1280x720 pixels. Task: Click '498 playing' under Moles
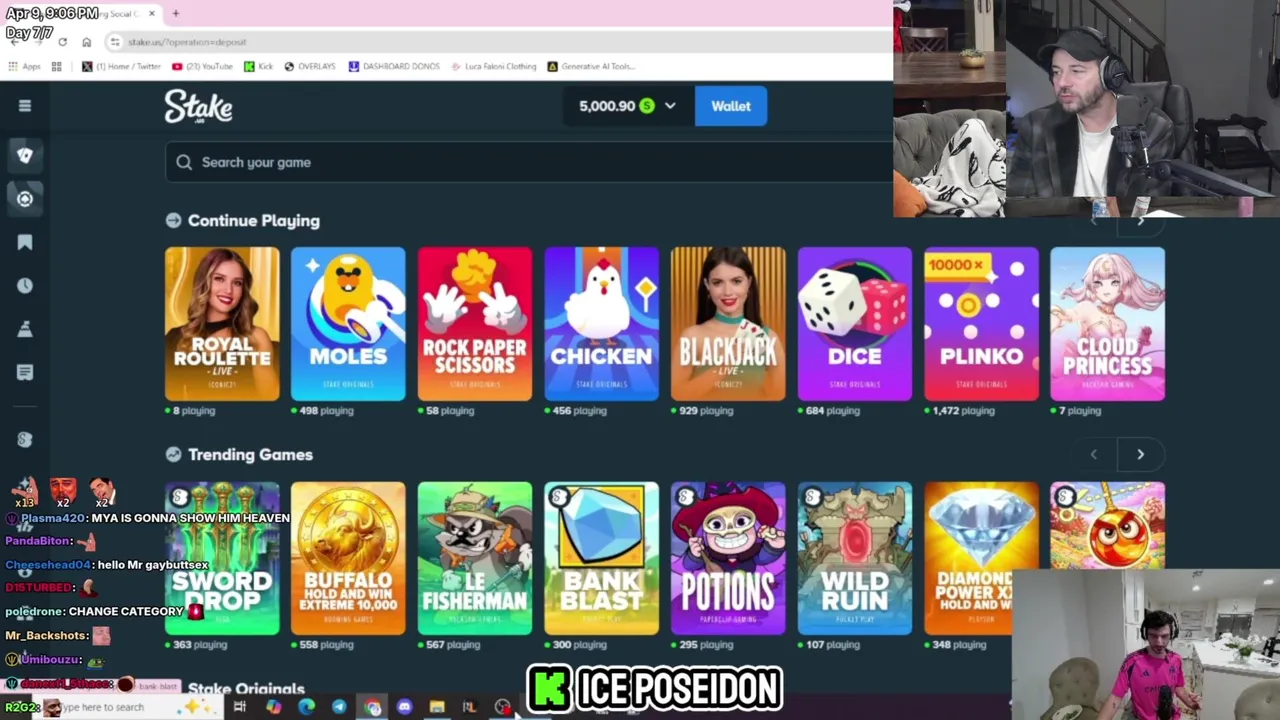click(x=326, y=411)
